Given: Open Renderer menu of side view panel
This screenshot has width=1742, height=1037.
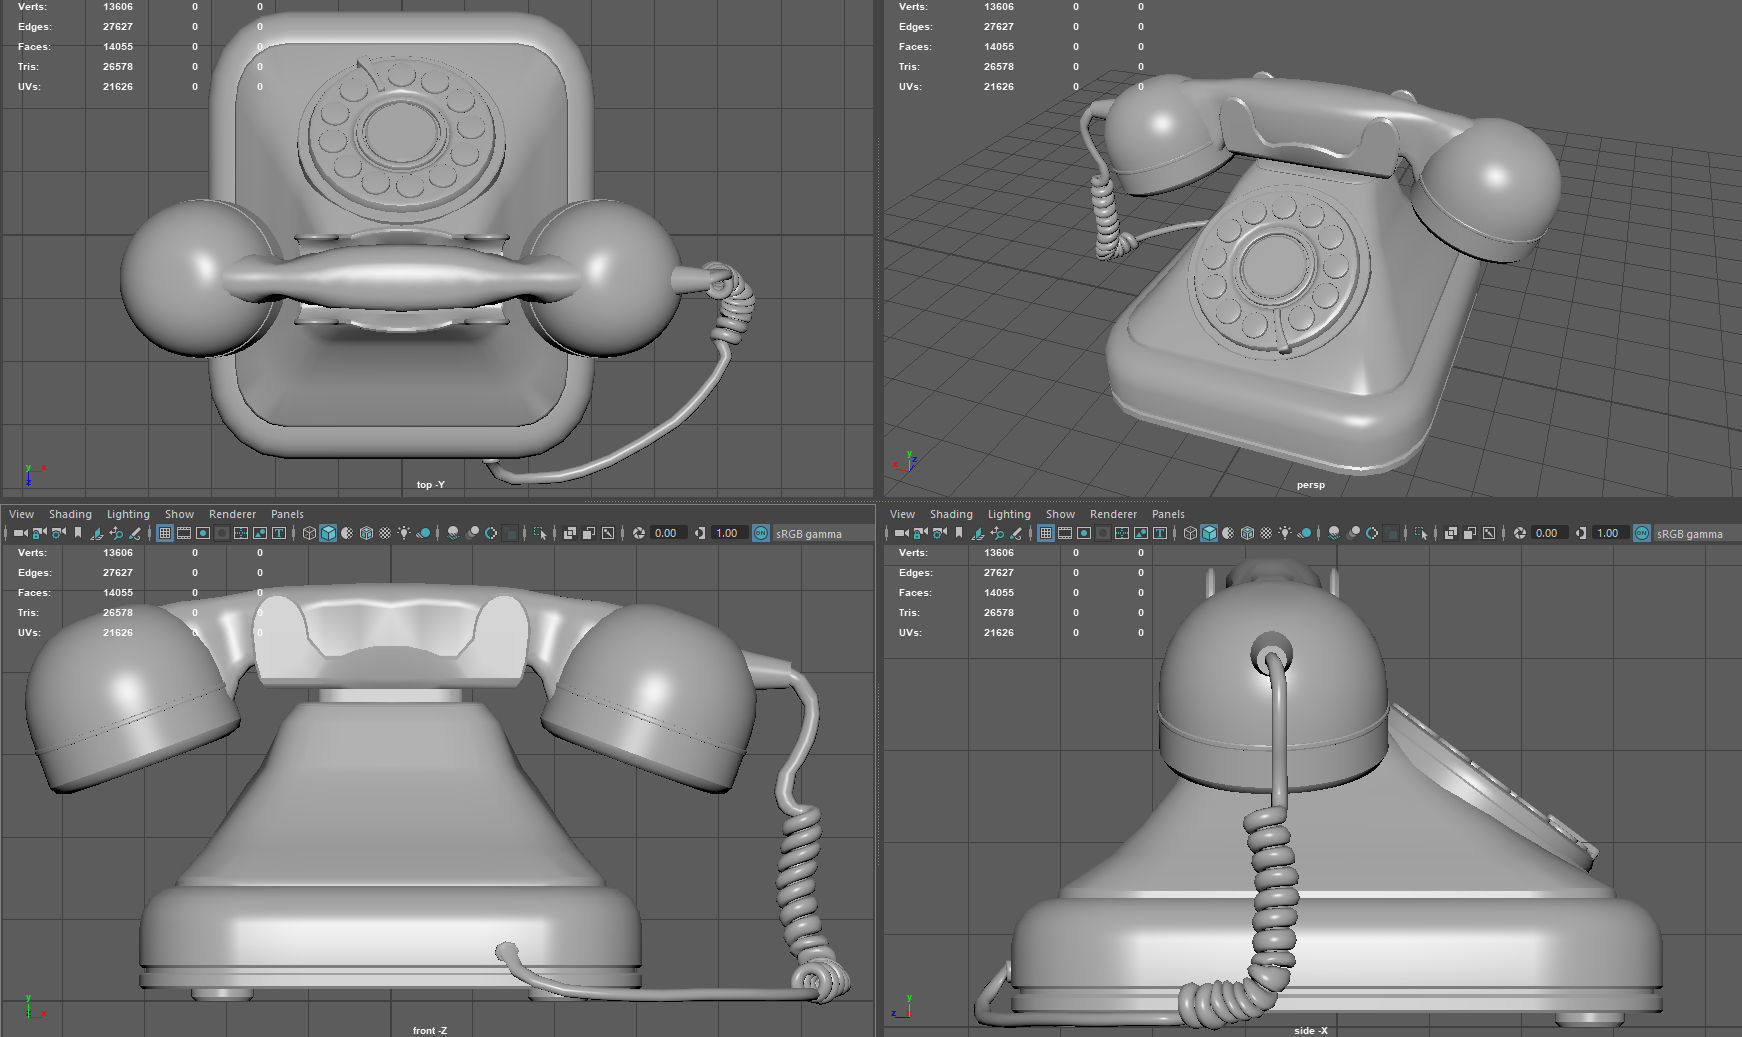Looking at the screenshot, I should [x=1113, y=514].
